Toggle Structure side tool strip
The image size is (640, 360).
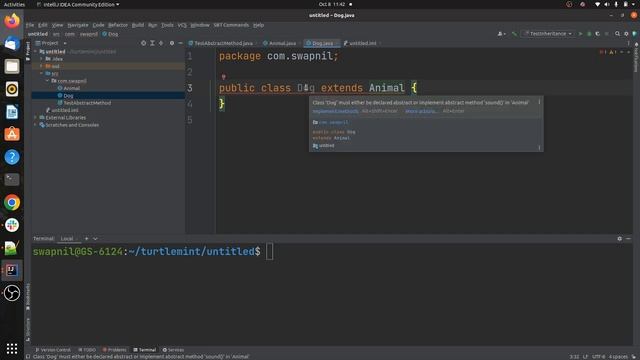coord(28,330)
